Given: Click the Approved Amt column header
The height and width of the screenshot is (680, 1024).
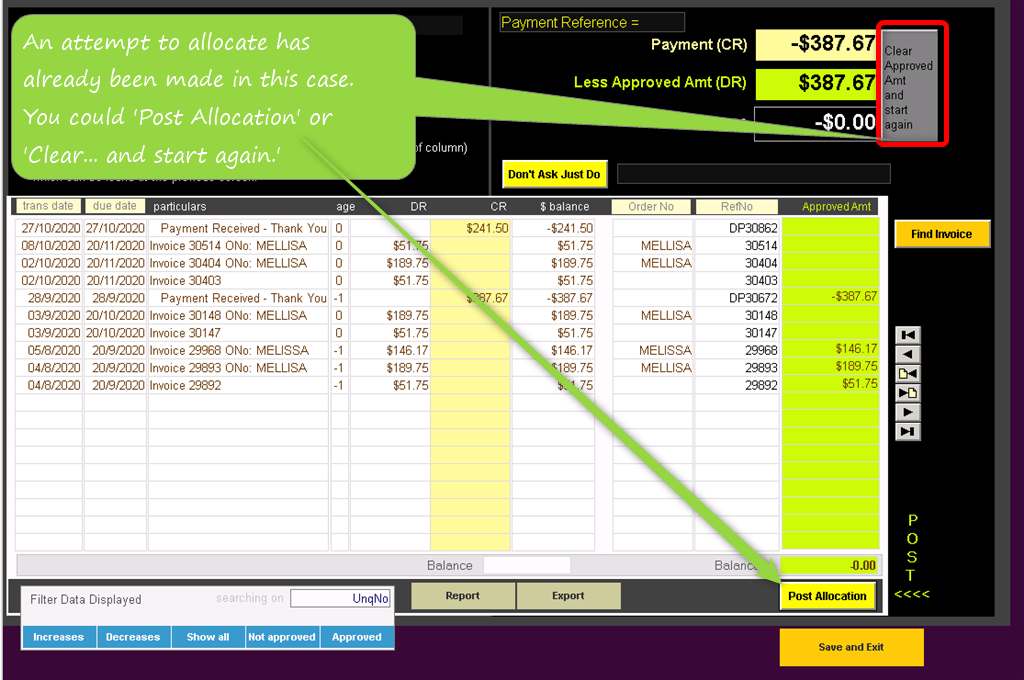Looking at the screenshot, I should pos(837,206).
